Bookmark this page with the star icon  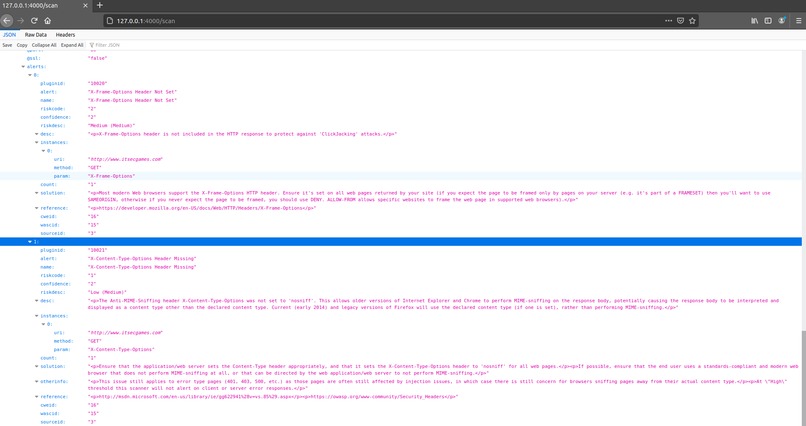(692, 21)
